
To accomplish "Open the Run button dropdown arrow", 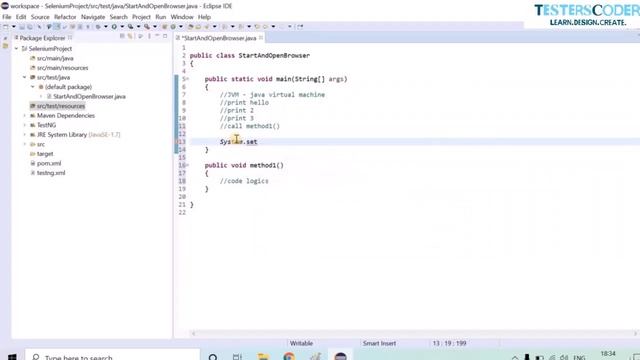I will 122,27.
